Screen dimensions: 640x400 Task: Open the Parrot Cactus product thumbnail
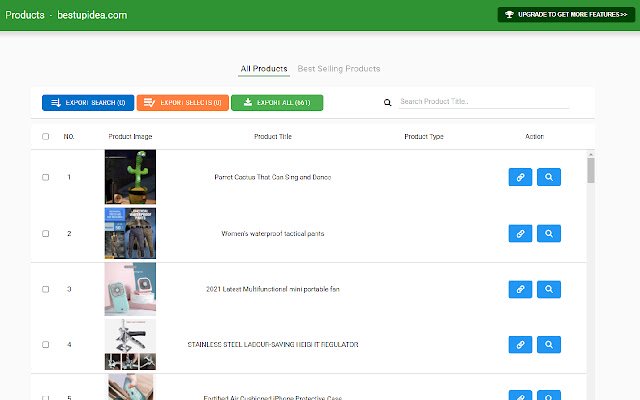(130, 177)
